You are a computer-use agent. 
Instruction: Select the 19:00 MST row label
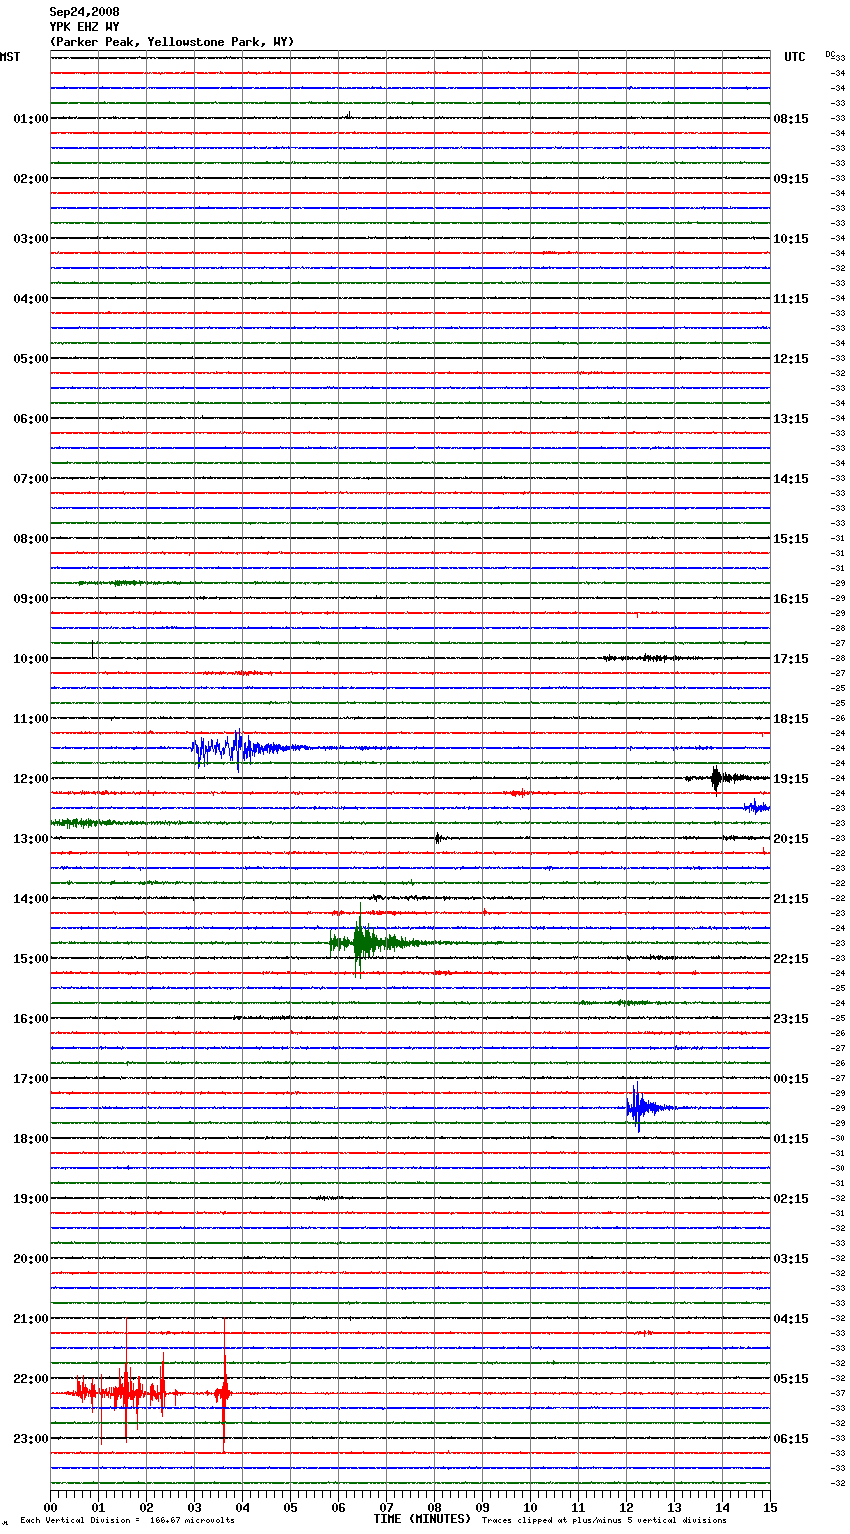click(x=31, y=1199)
